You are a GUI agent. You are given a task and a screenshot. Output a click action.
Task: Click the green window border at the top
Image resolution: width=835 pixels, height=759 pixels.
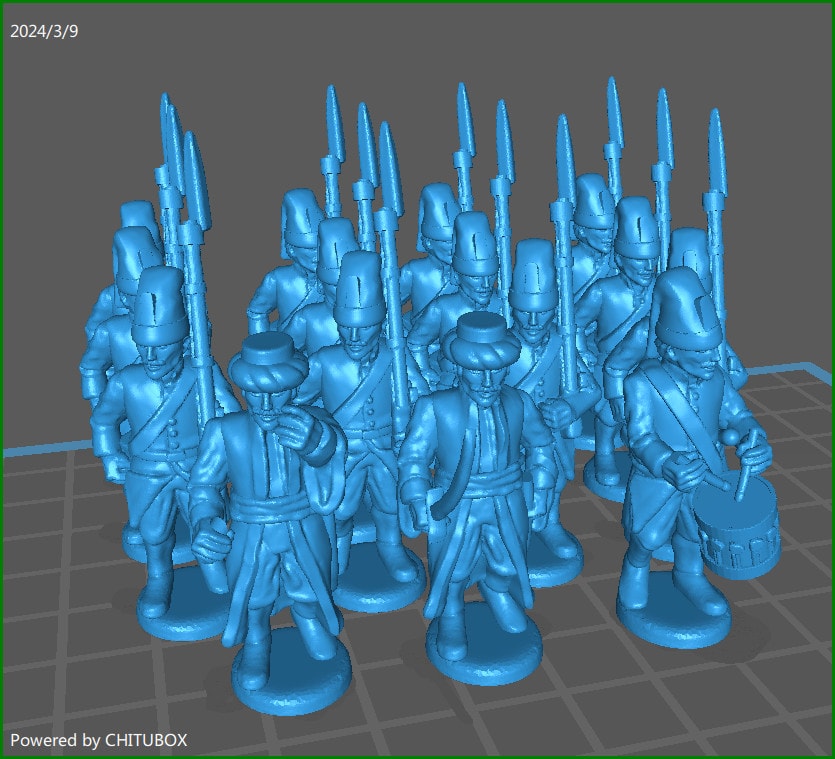click(x=417, y=3)
